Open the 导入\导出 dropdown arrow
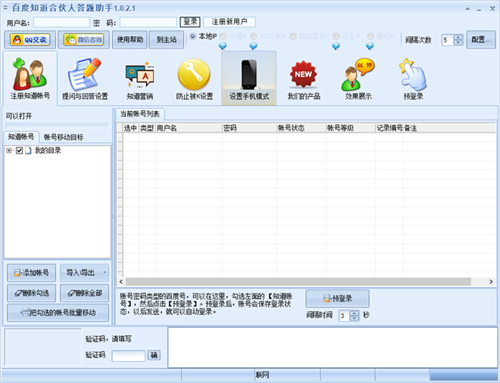Viewport: 500px width, 383px height. 105,273
